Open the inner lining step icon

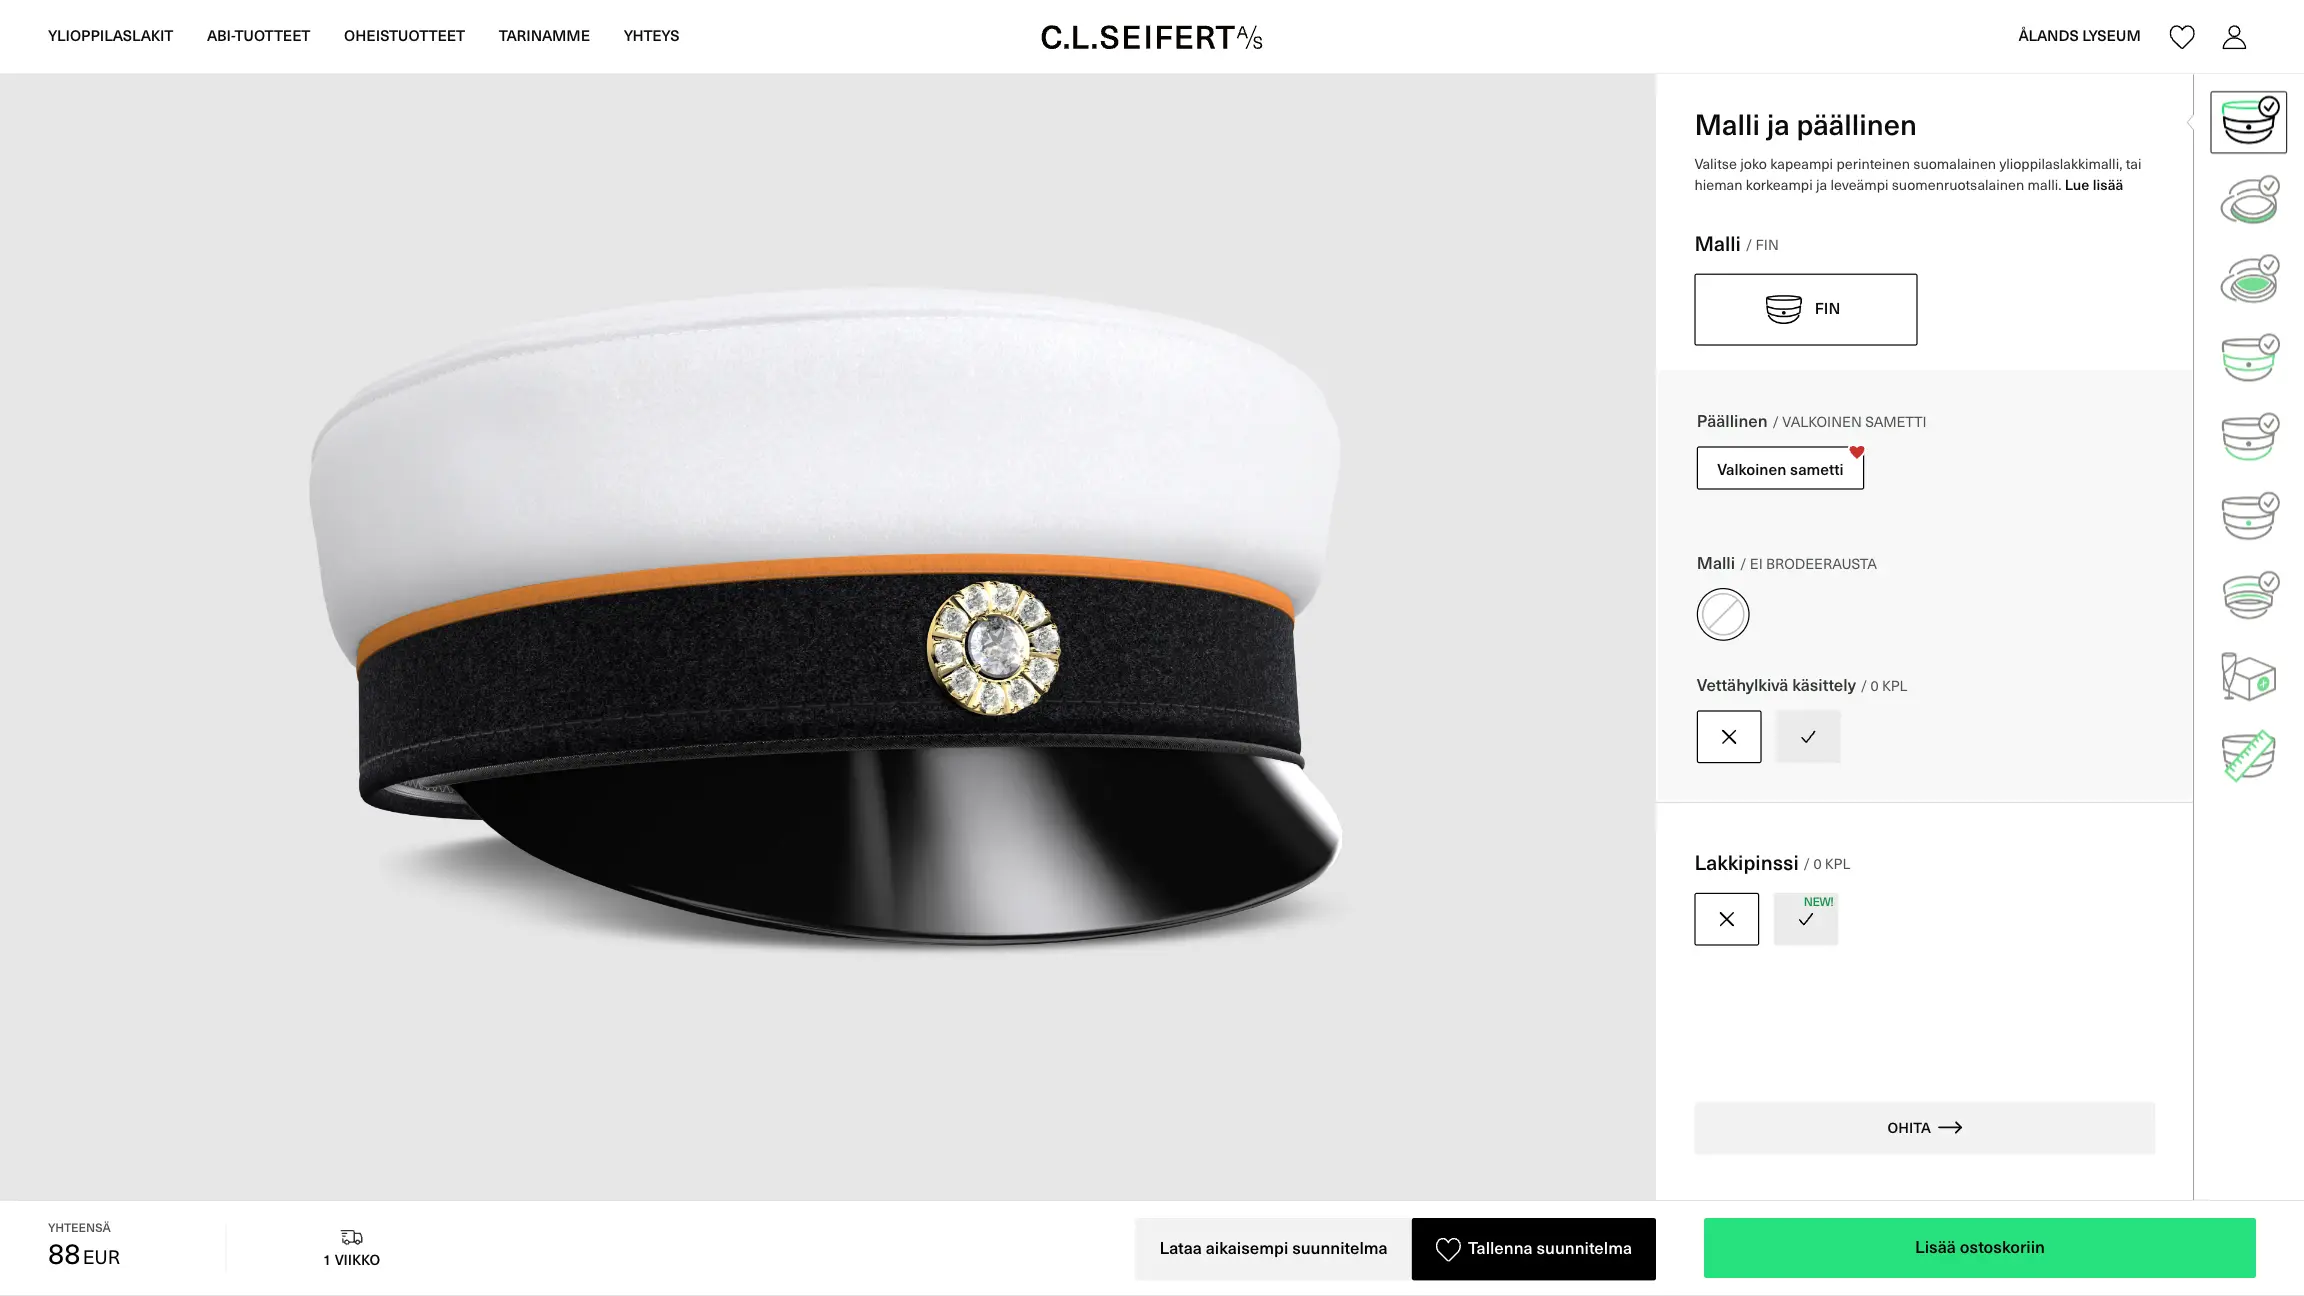click(2248, 280)
